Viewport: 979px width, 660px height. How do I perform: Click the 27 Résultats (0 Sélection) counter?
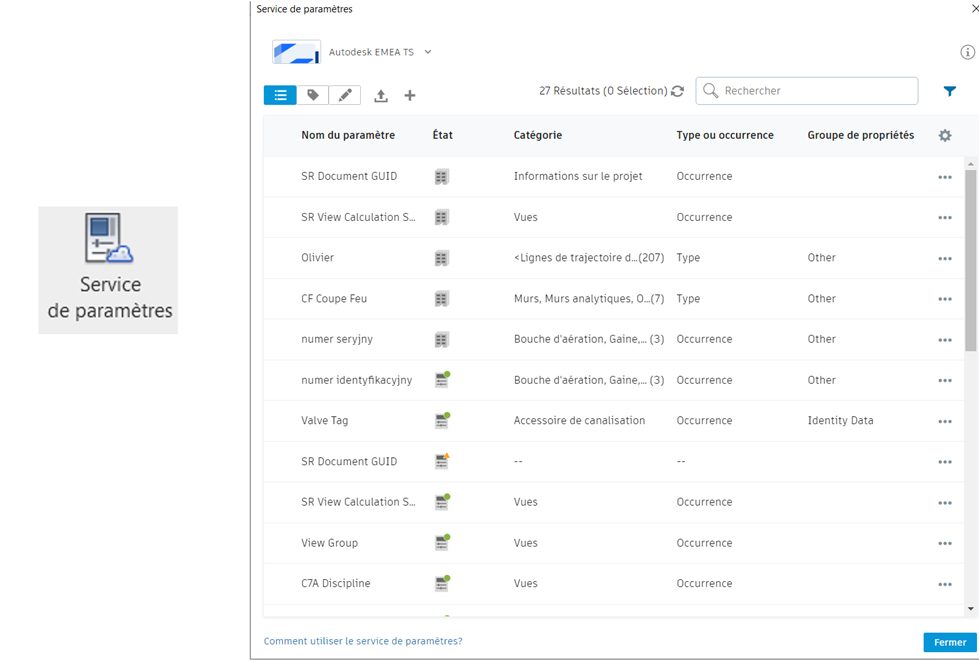click(603, 91)
